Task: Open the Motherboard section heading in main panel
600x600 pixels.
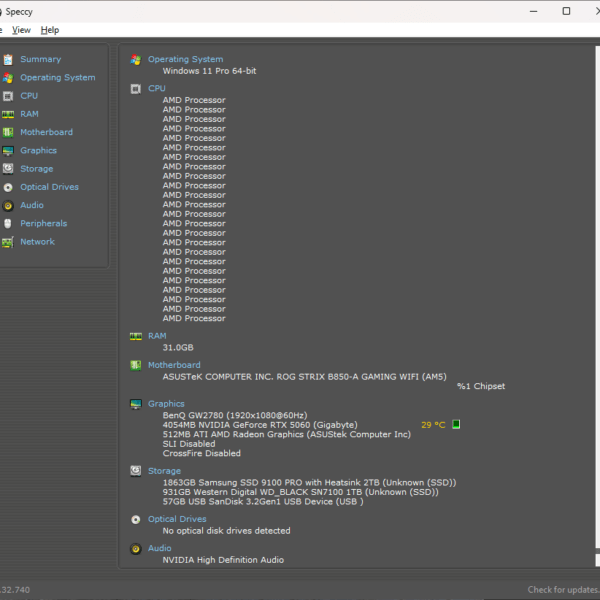Action: [174, 365]
